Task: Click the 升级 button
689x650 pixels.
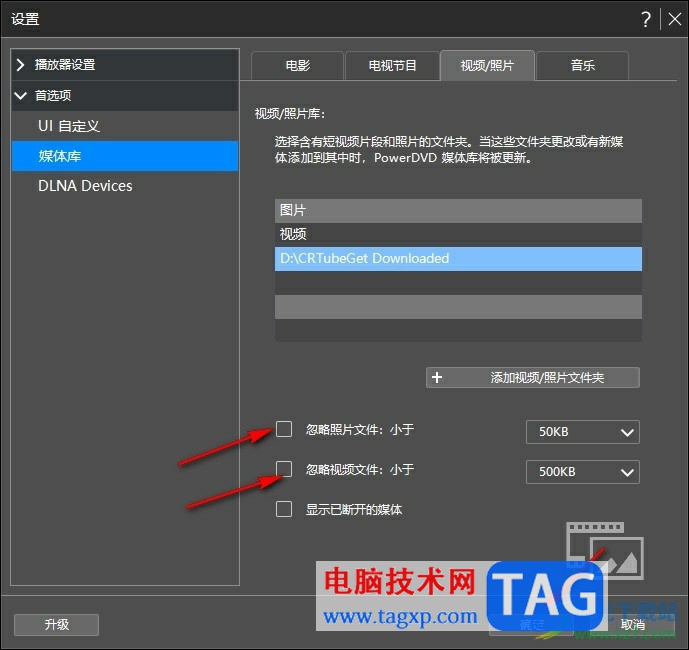Action: (56, 625)
